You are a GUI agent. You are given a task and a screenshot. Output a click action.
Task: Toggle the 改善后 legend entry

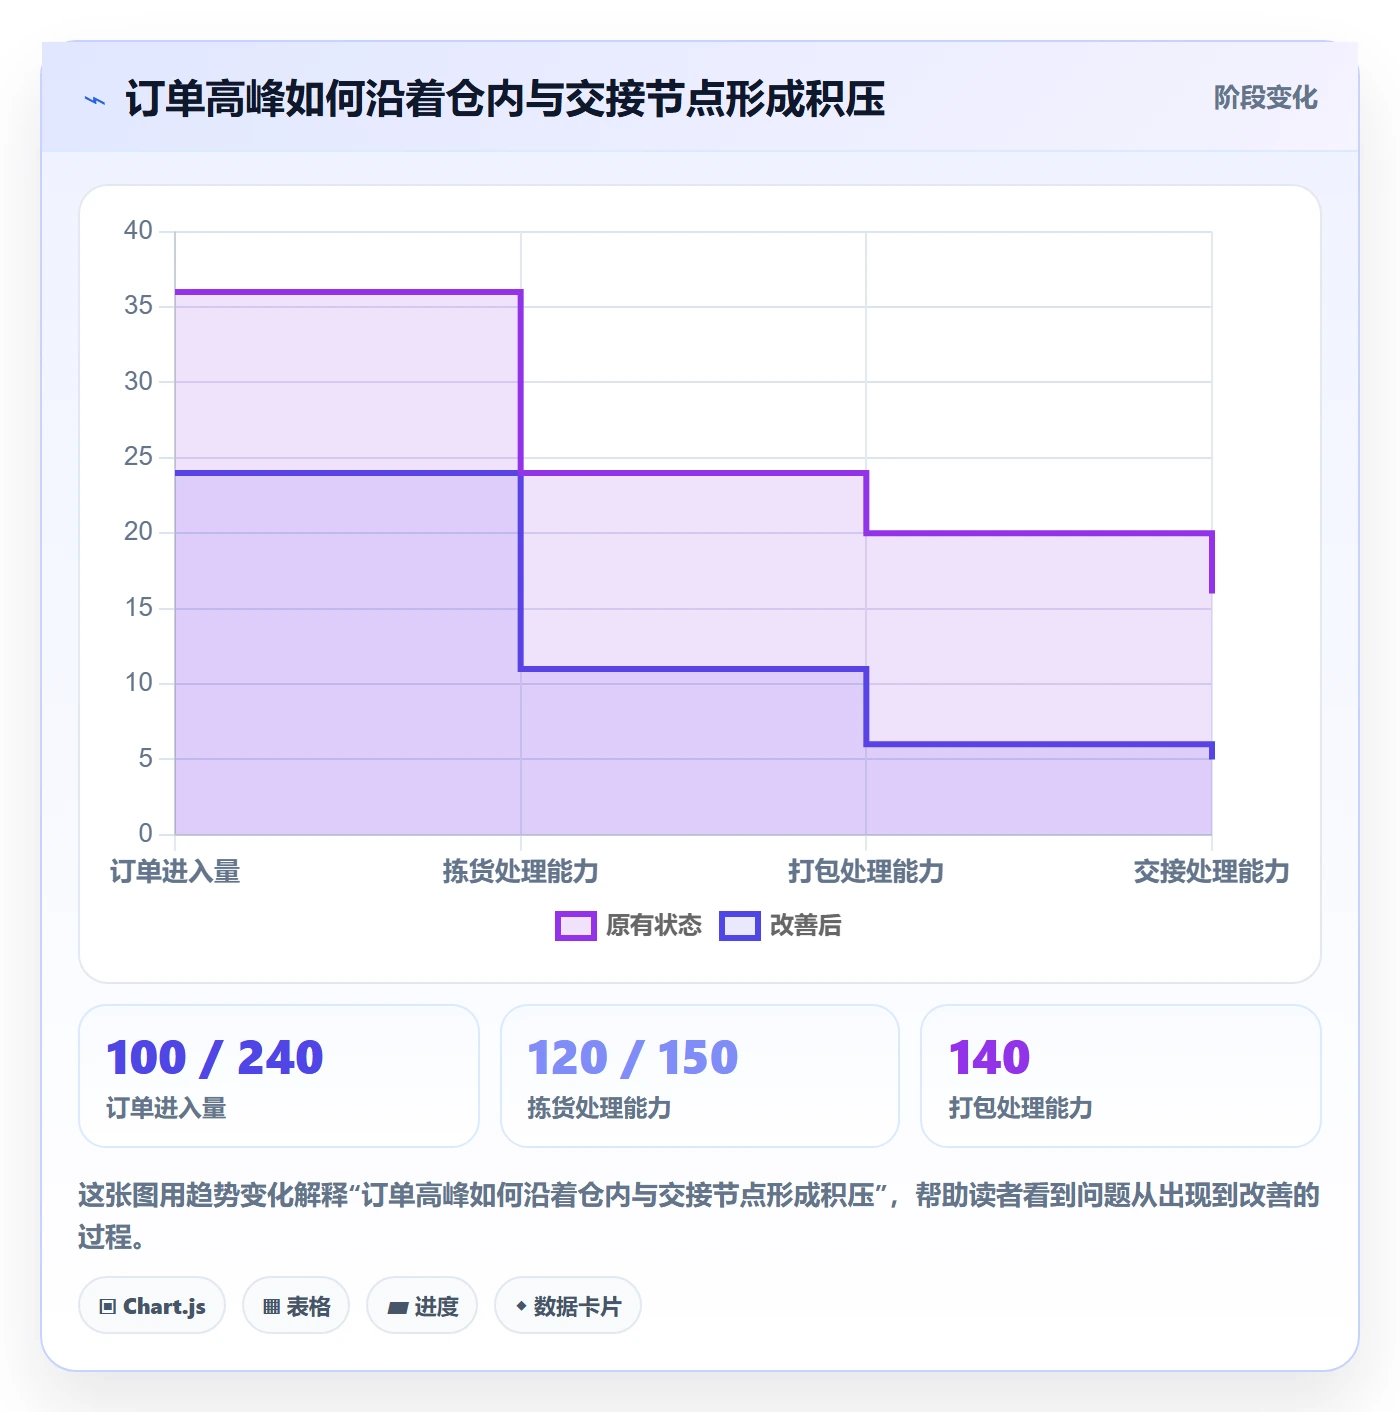(x=781, y=926)
